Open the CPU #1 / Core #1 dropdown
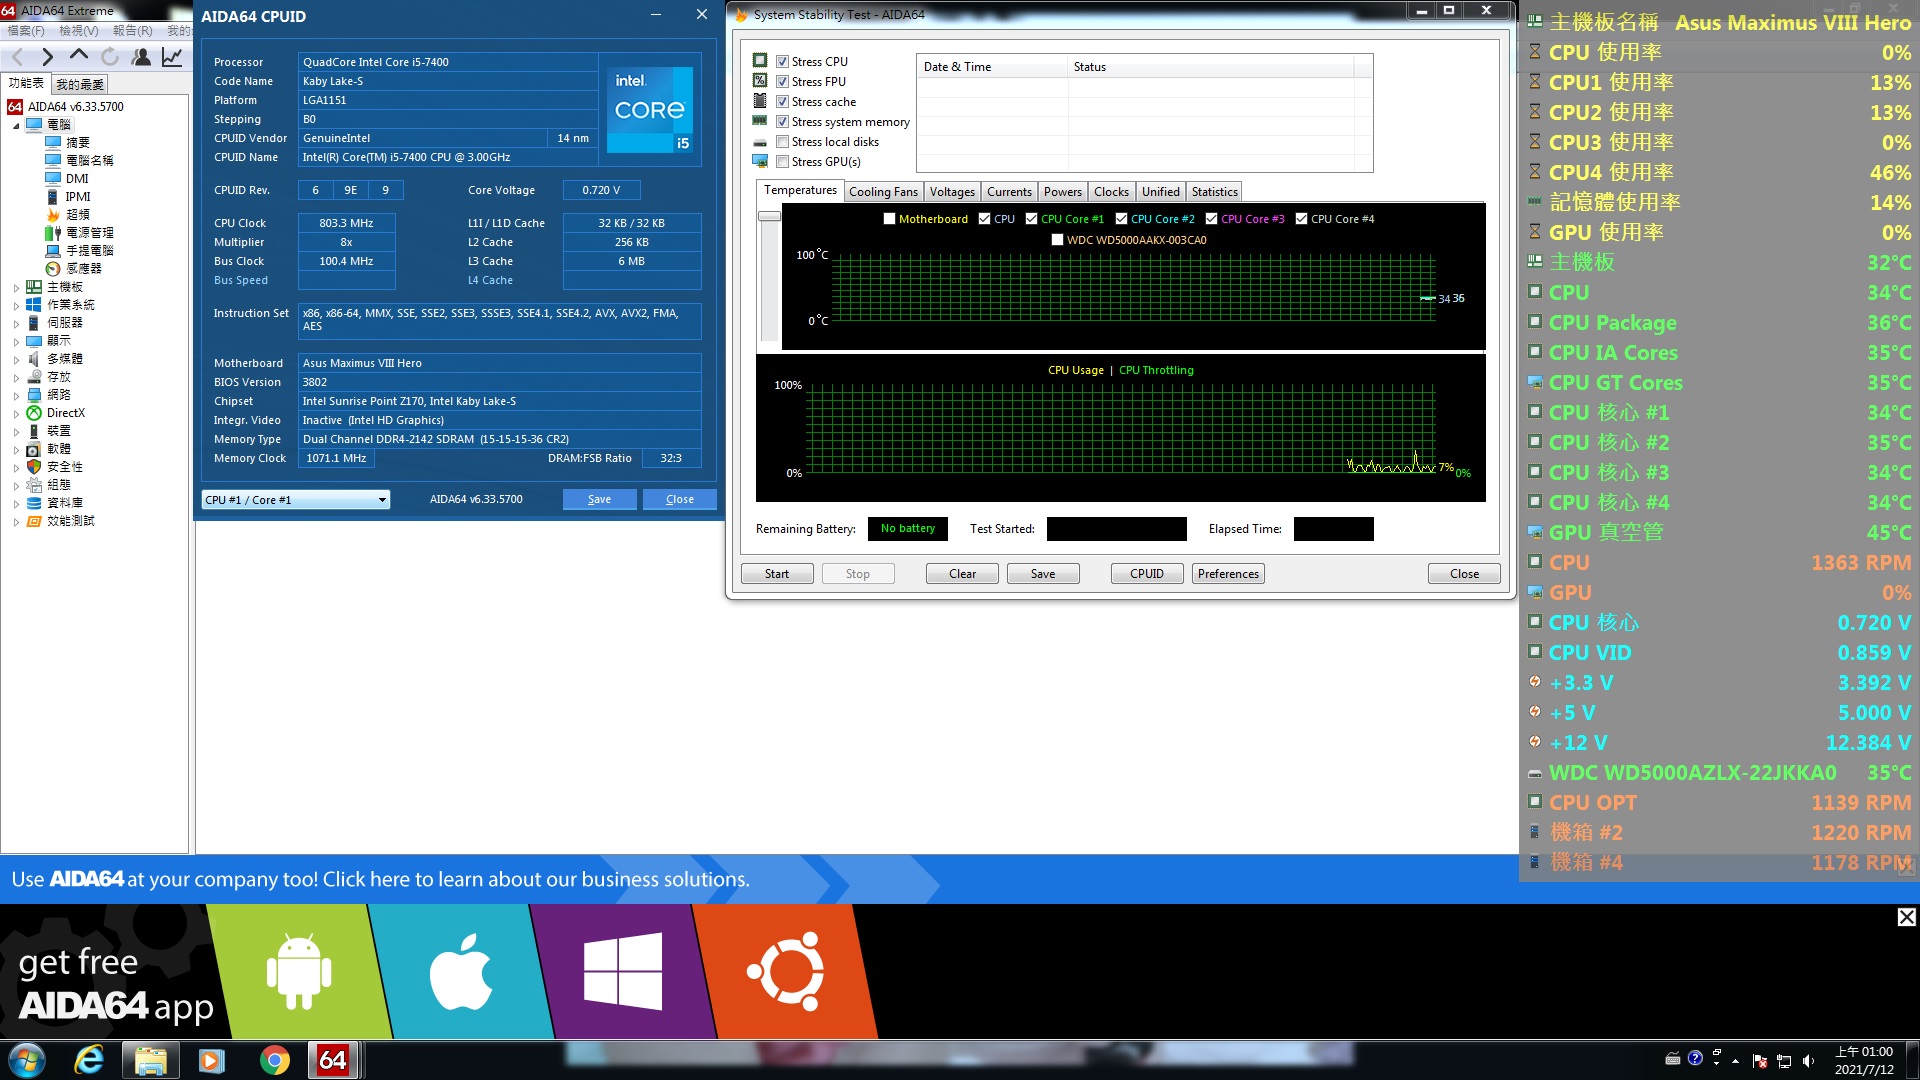The height and width of the screenshot is (1080, 1920). click(x=296, y=500)
